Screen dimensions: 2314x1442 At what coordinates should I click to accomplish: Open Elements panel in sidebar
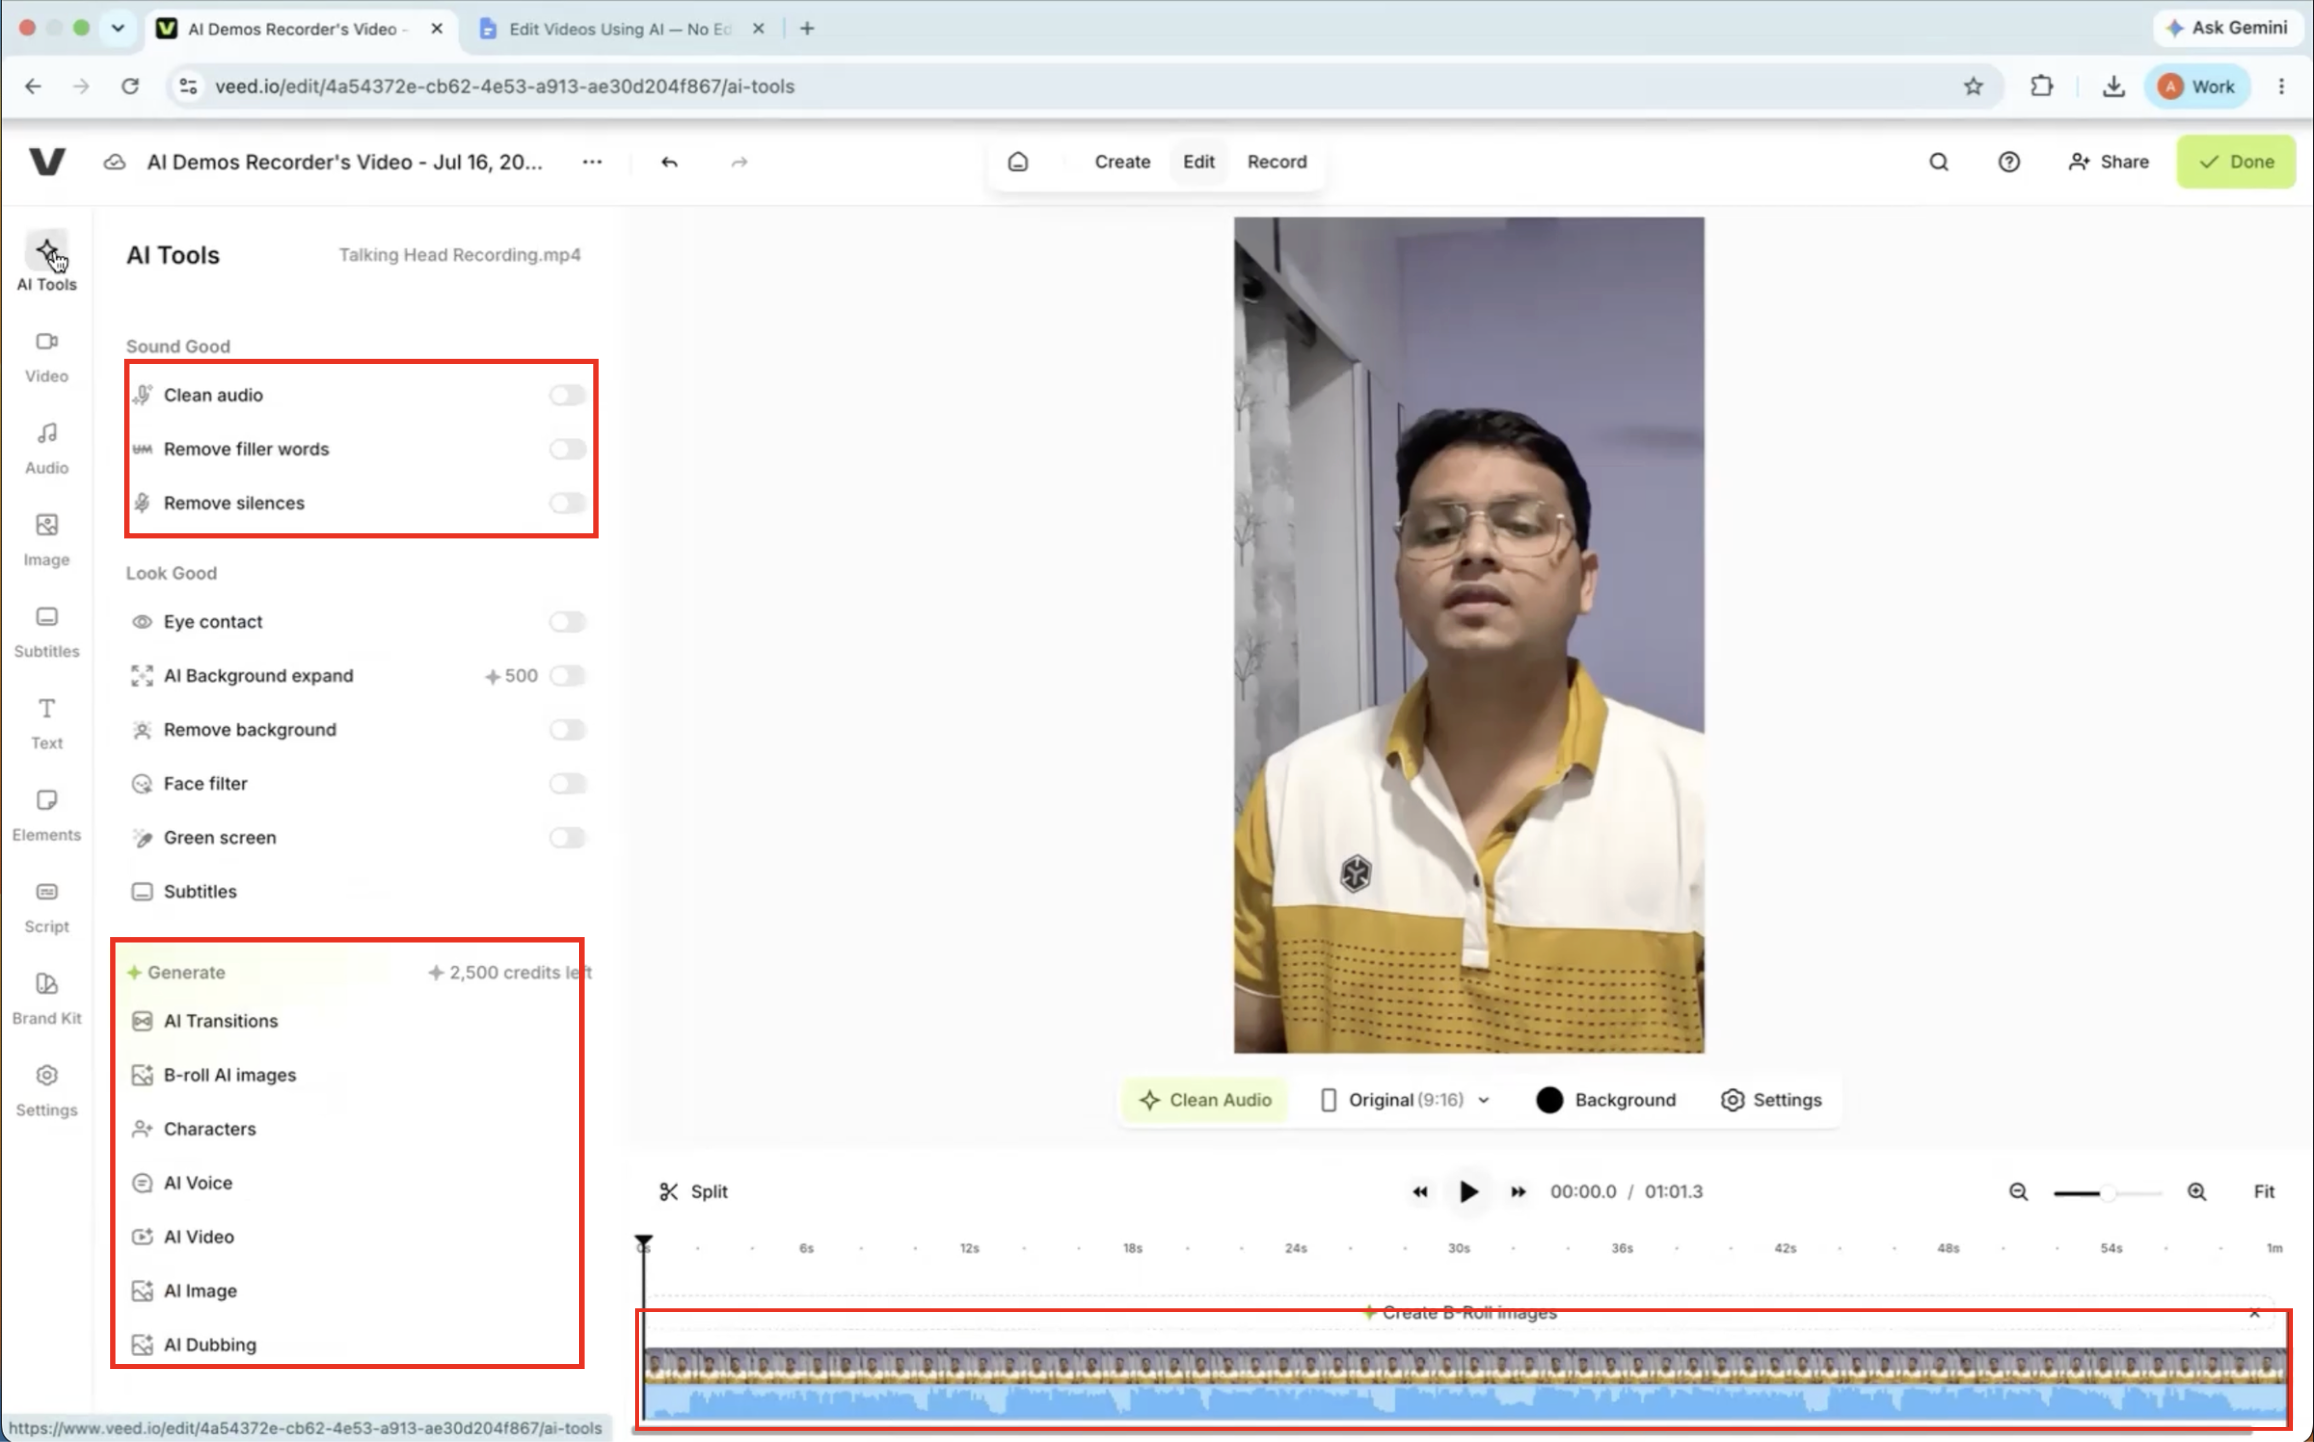(x=46, y=816)
